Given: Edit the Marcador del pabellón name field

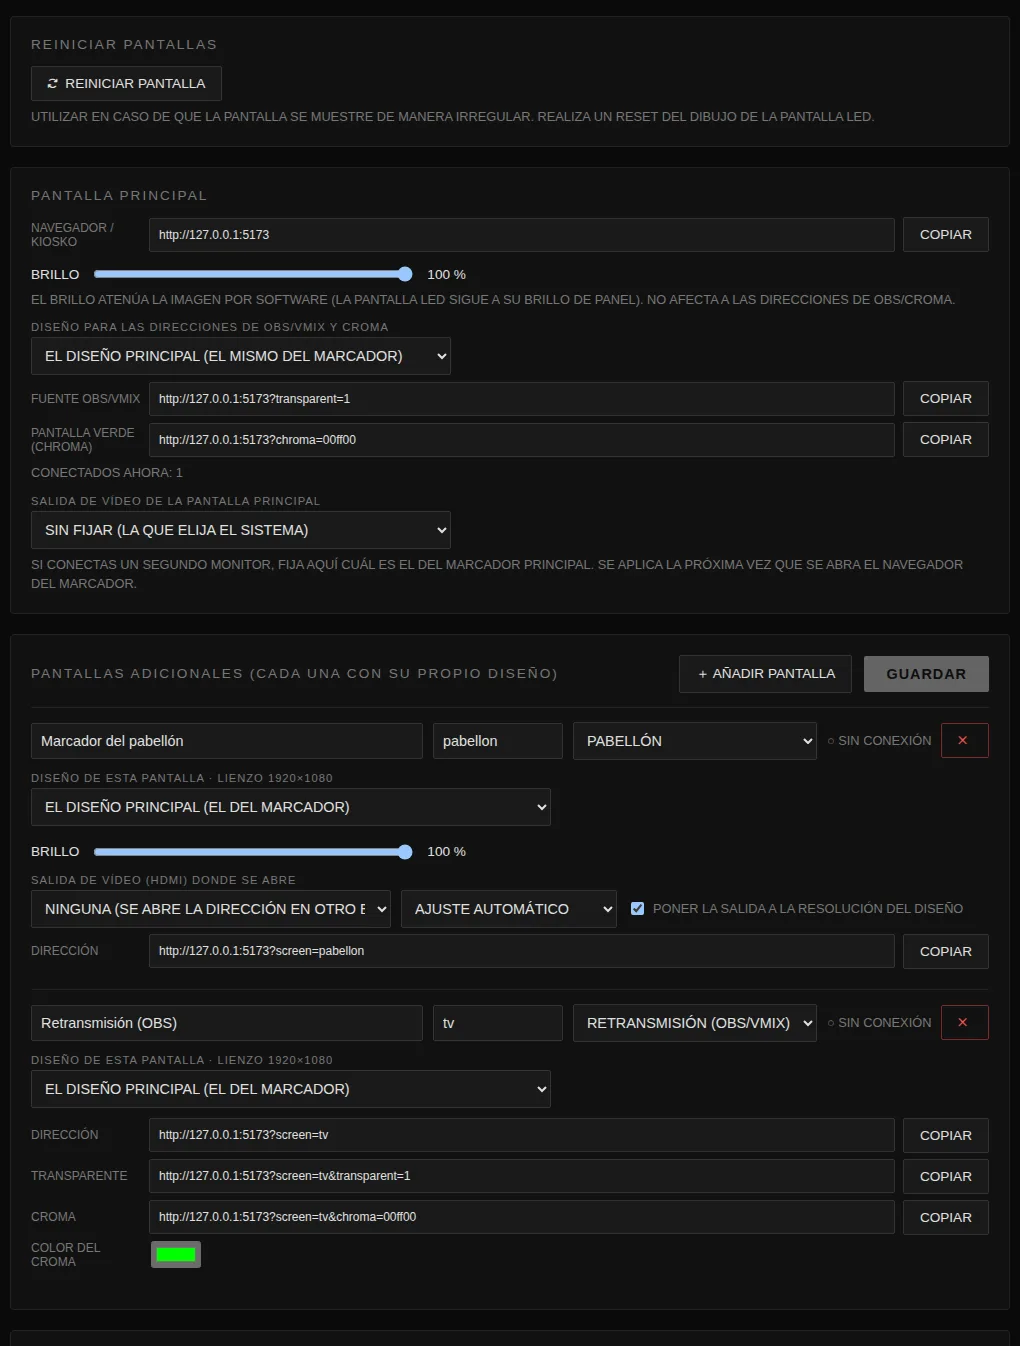Looking at the screenshot, I should 227,741.
